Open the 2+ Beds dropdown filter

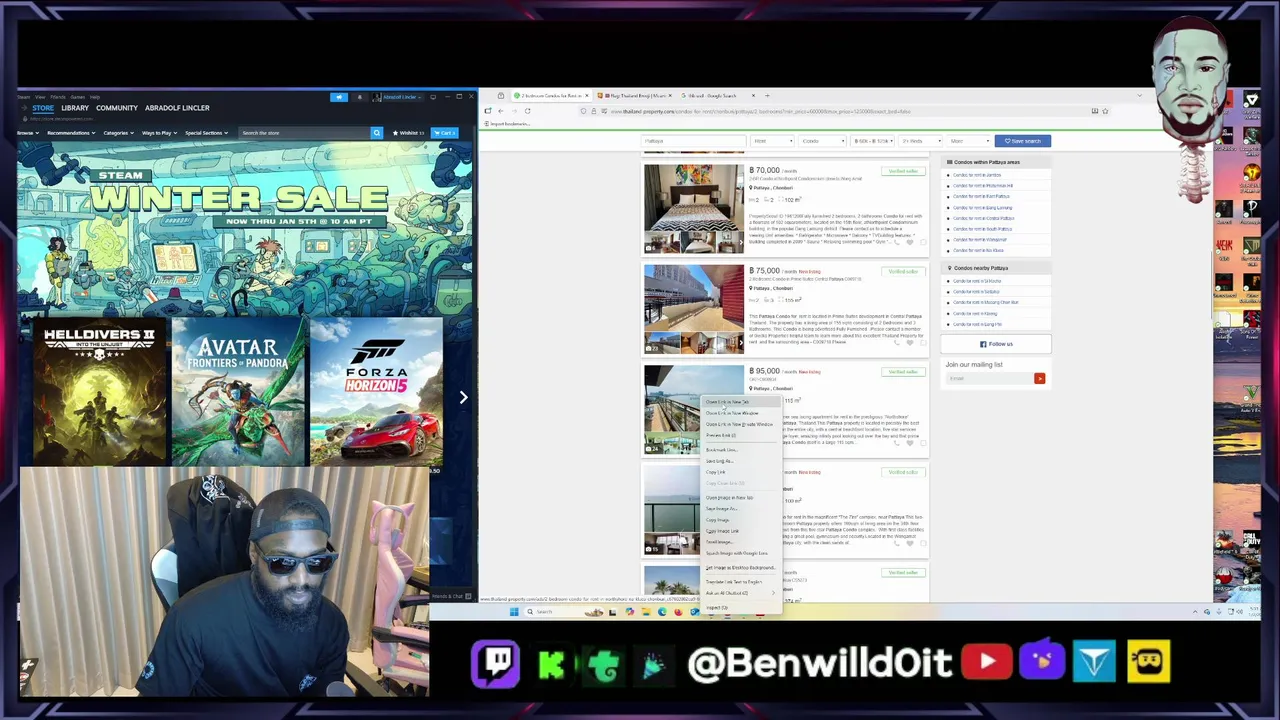(920, 141)
